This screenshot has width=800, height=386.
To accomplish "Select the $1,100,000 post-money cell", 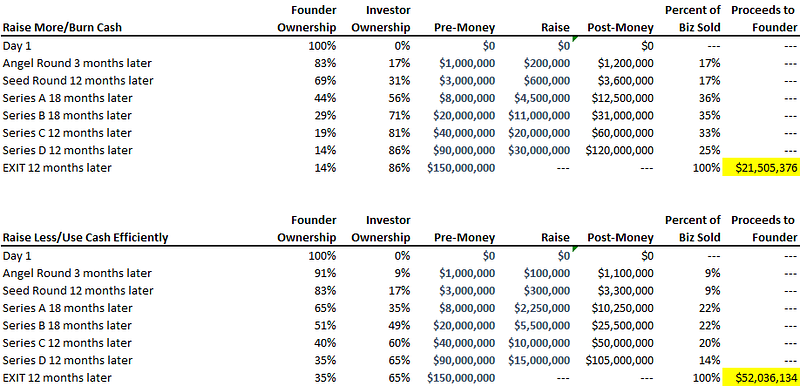I will 626,273.
